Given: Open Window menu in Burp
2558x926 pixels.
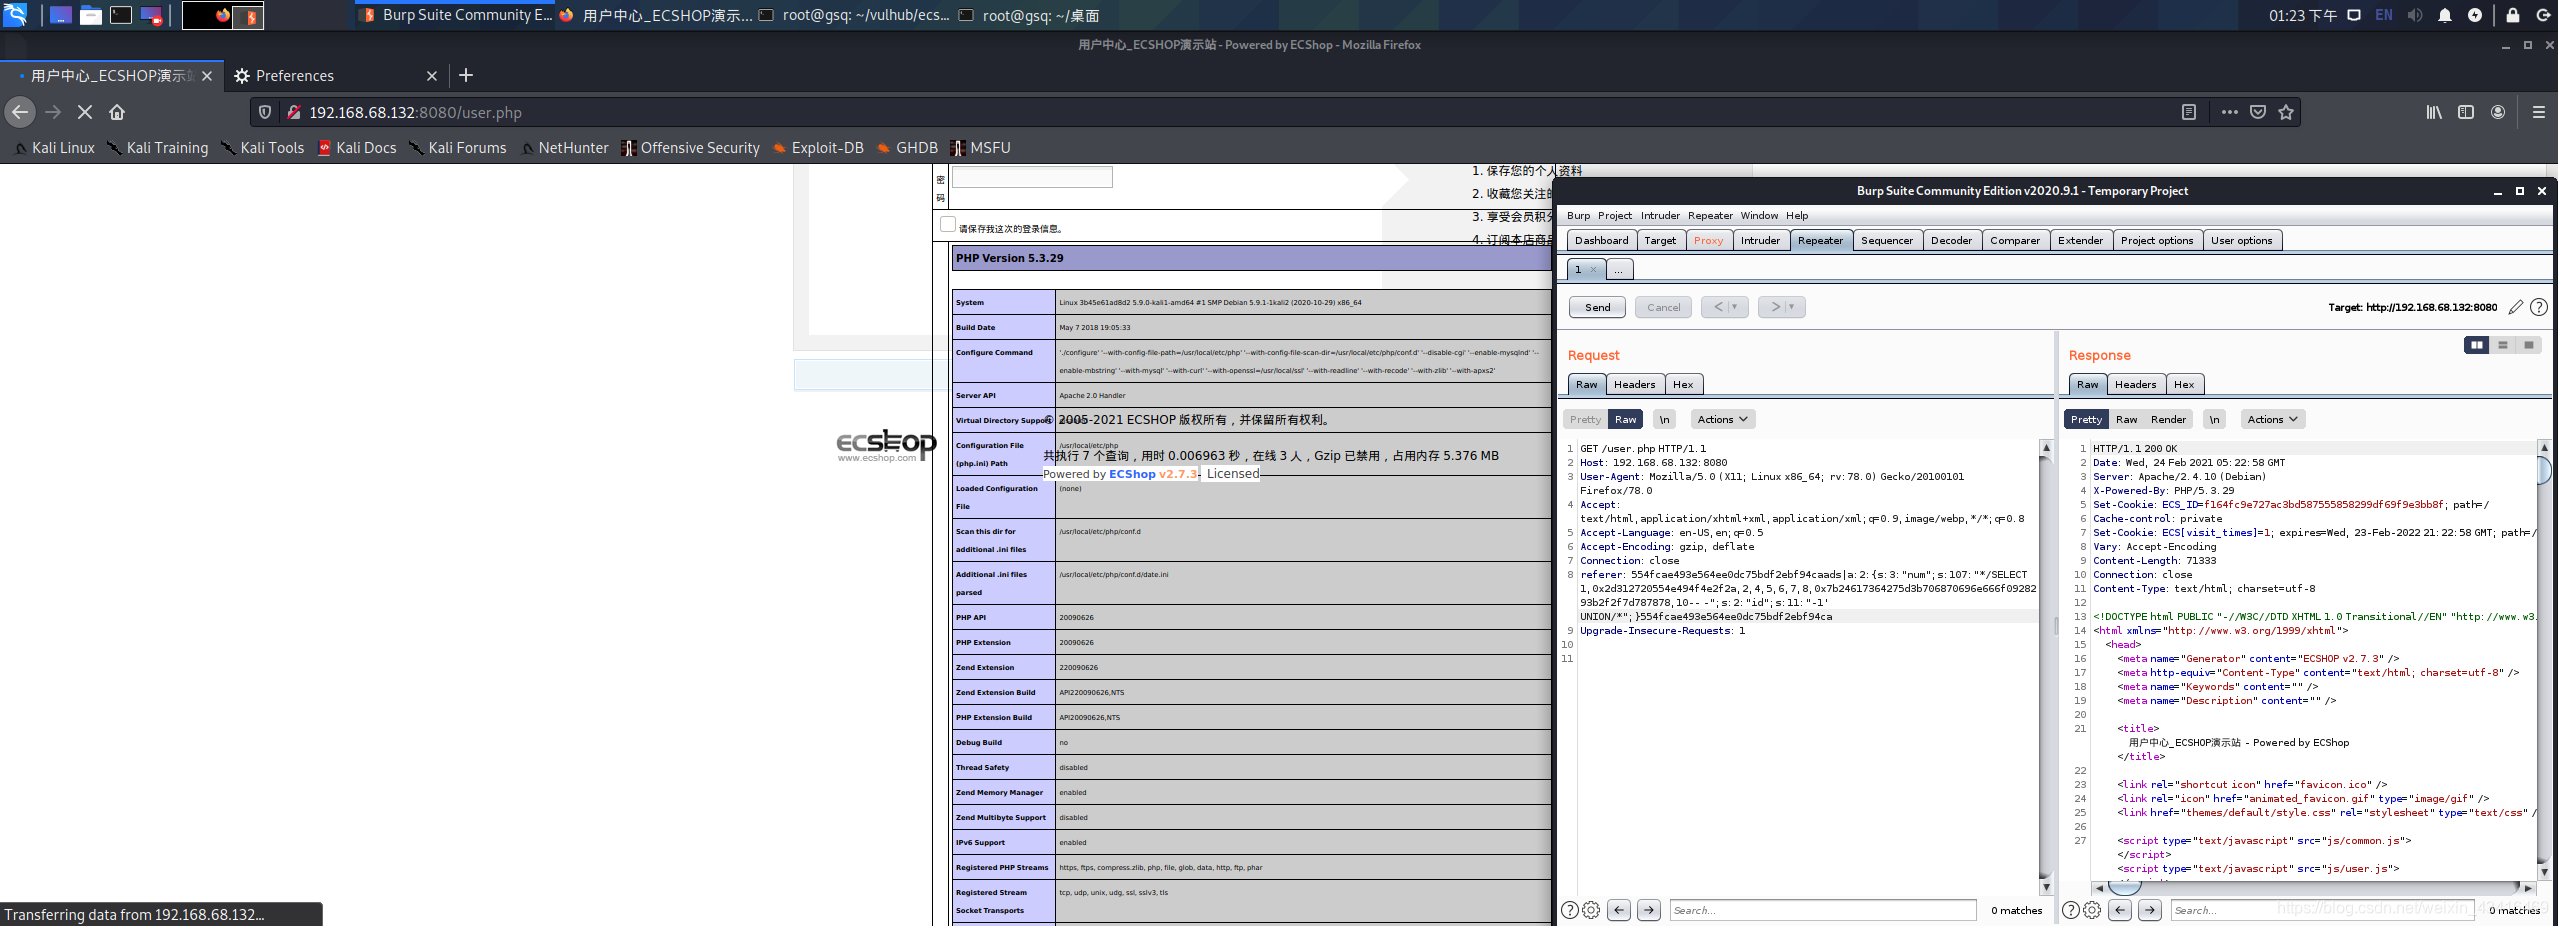Looking at the screenshot, I should (1759, 215).
